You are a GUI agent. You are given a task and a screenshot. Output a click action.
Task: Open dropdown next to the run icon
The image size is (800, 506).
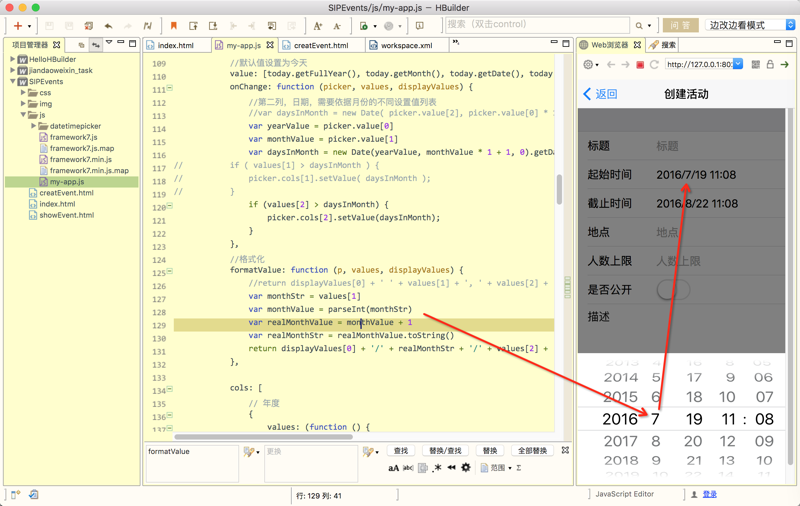click(375, 26)
